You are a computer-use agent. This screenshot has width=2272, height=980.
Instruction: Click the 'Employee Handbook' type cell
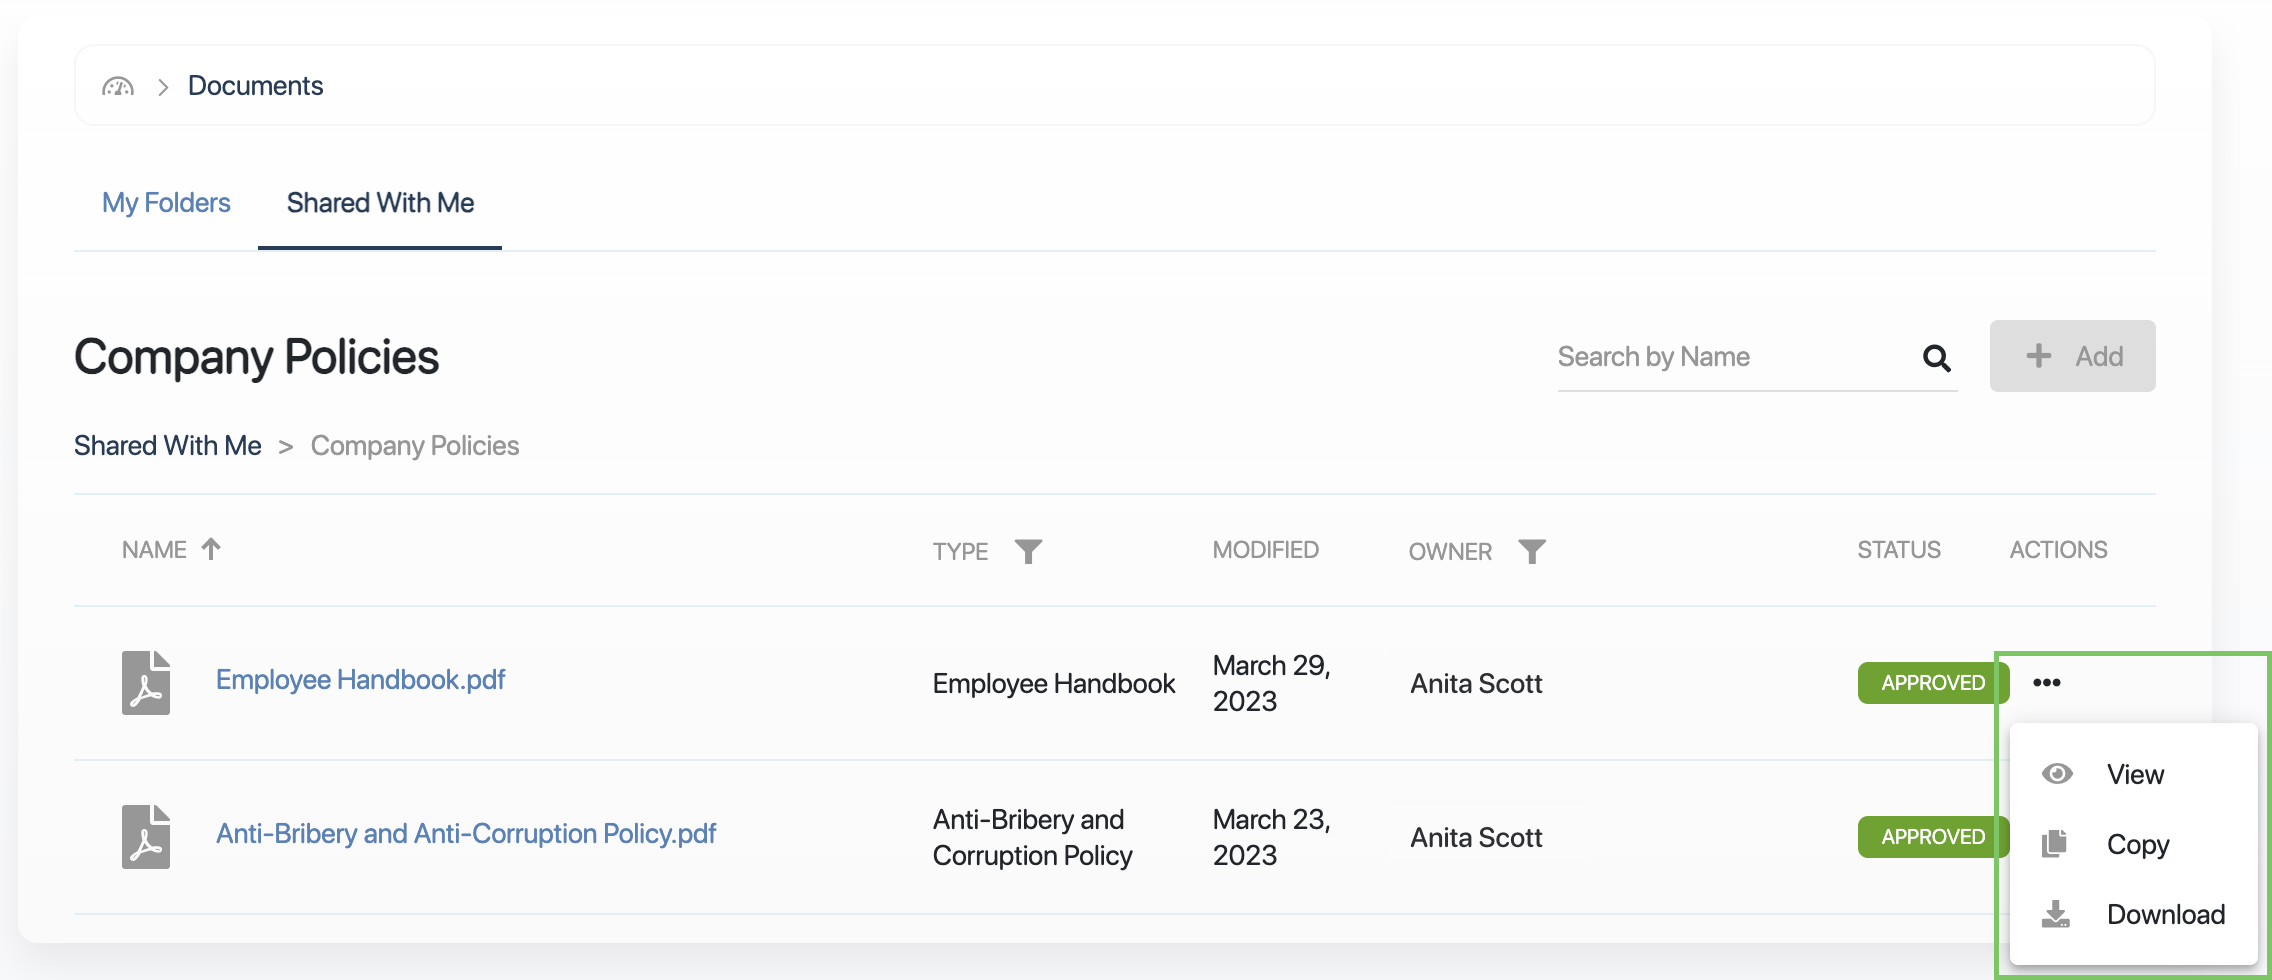pos(1054,684)
